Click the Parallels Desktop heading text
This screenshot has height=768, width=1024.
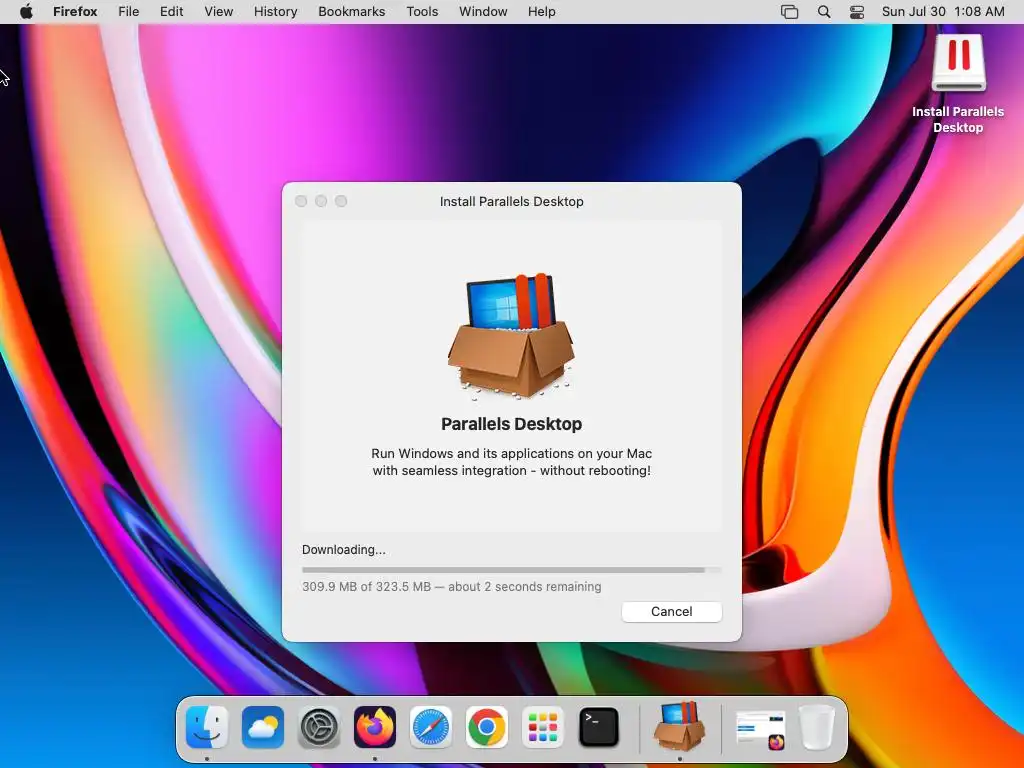click(x=511, y=424)
